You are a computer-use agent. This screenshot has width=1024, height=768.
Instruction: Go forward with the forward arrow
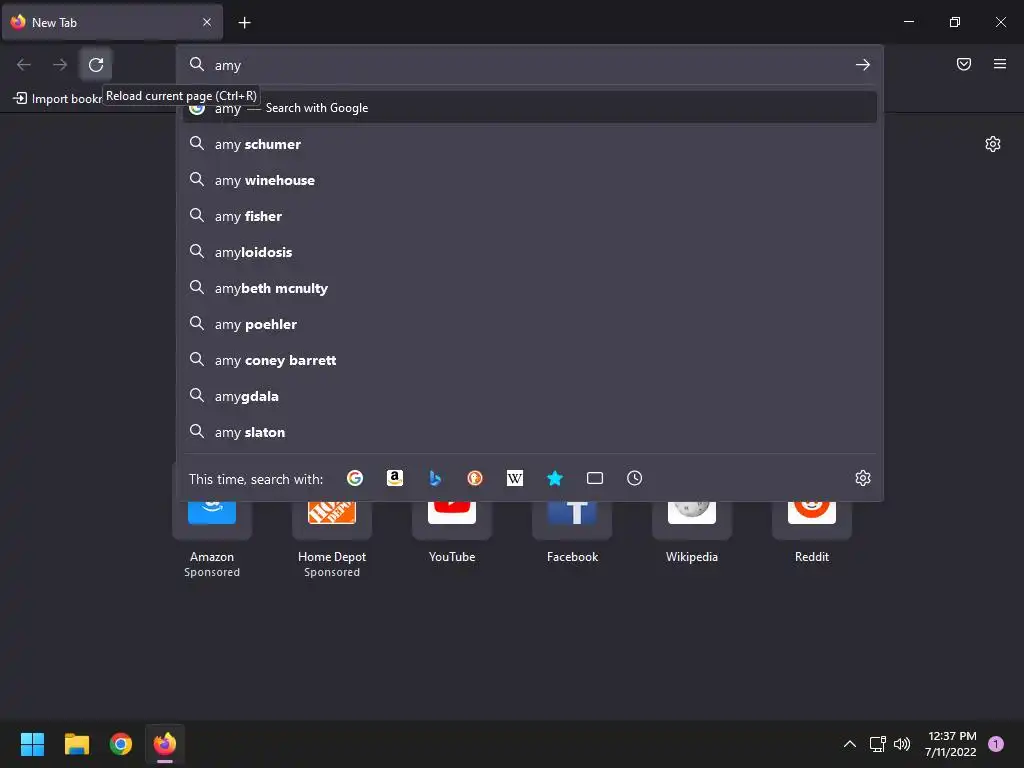click(x=60, y=65)
